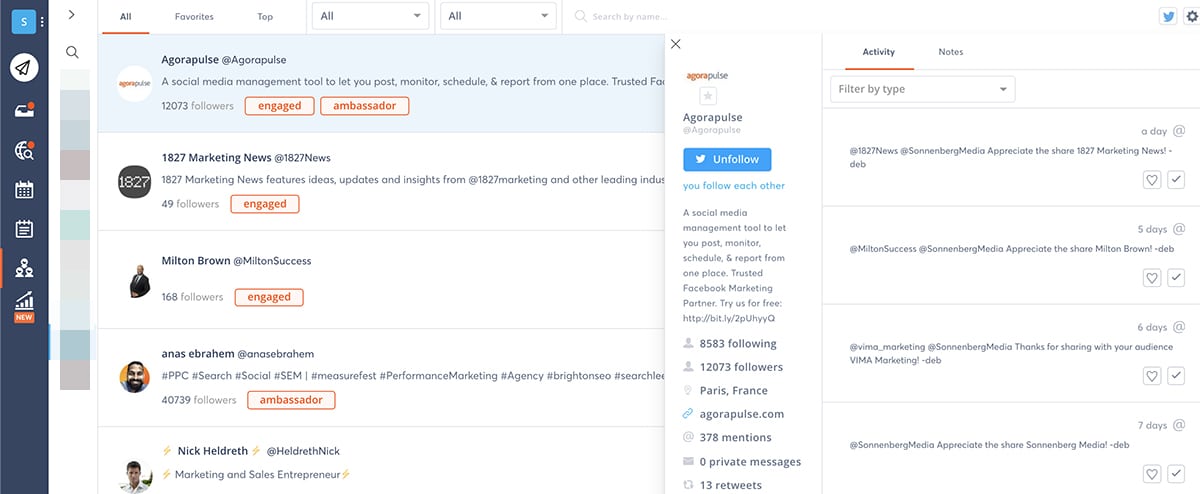Close the Agorapulse profile detail panel
The width and height of the screenshot is (1200, 494).
pos(675,44)
